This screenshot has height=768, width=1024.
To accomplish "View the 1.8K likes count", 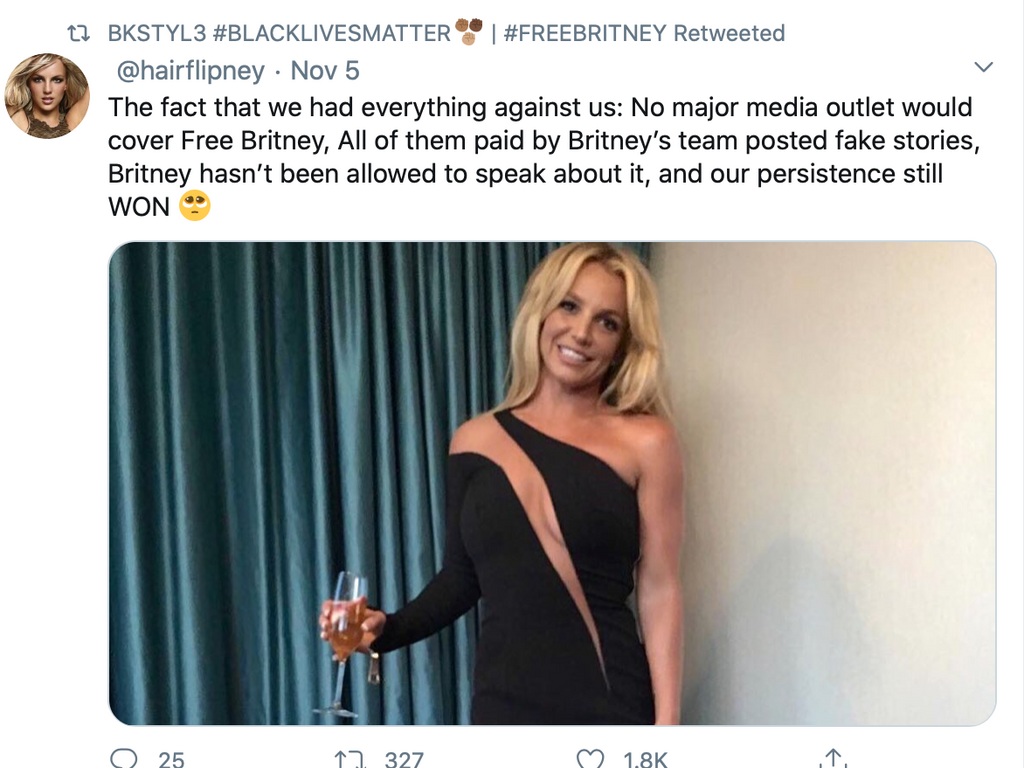I will point(645,758).
